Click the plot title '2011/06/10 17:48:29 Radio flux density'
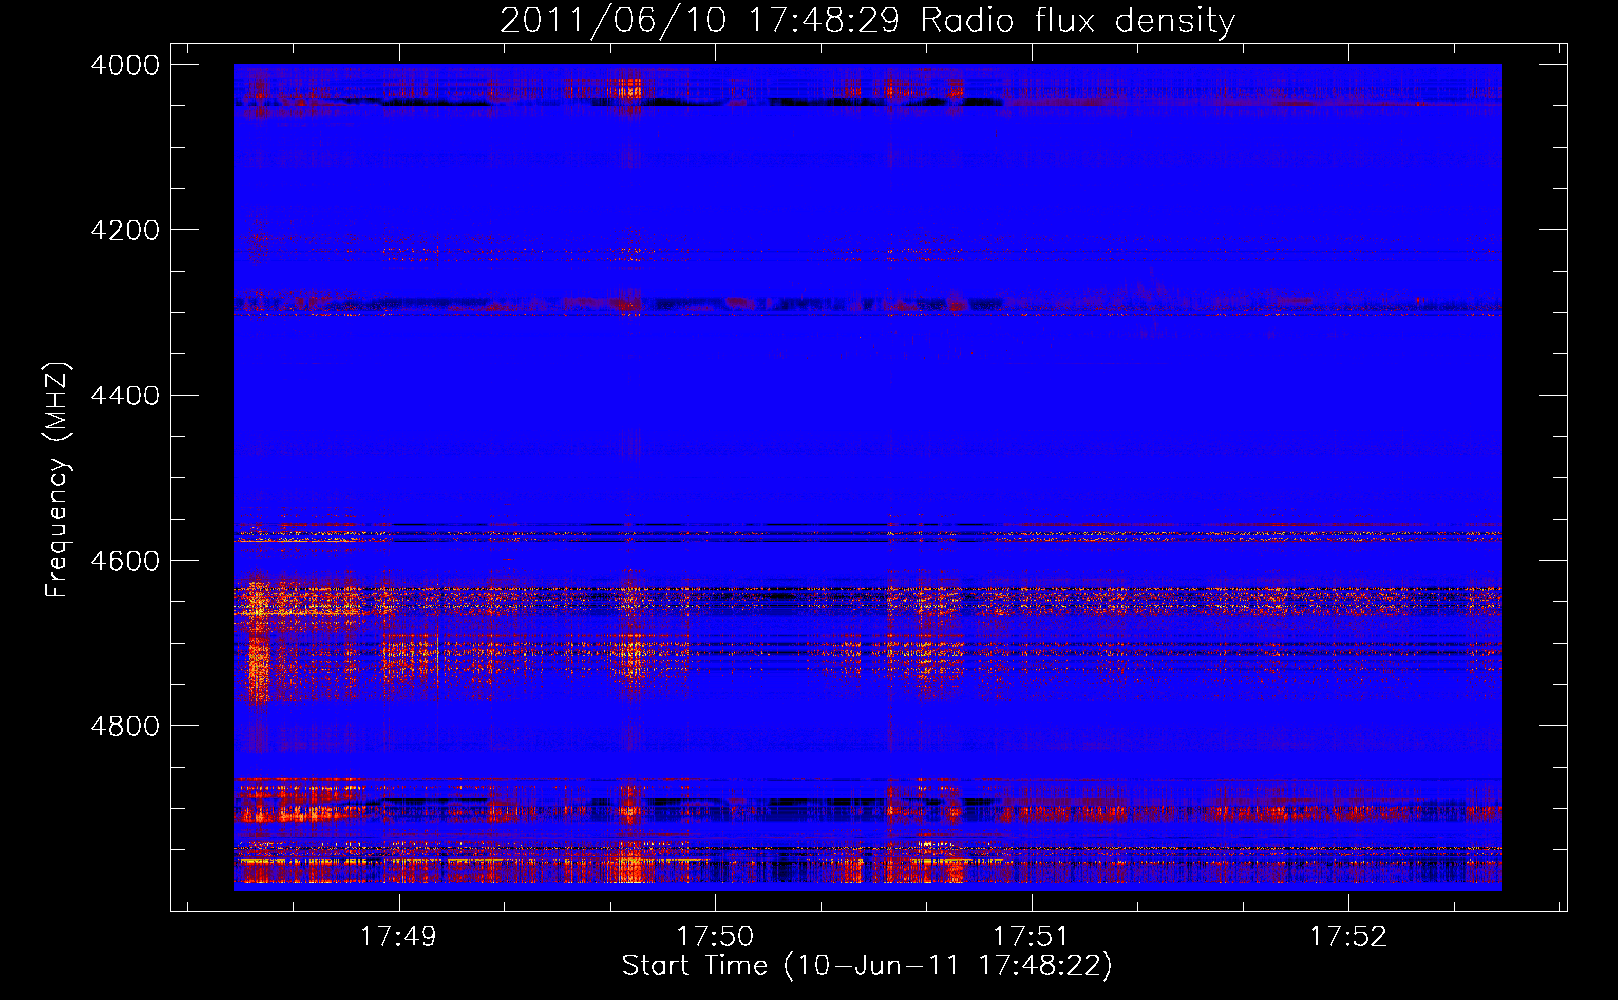Screen dimensions: 1618x1000 click(867, 20)
